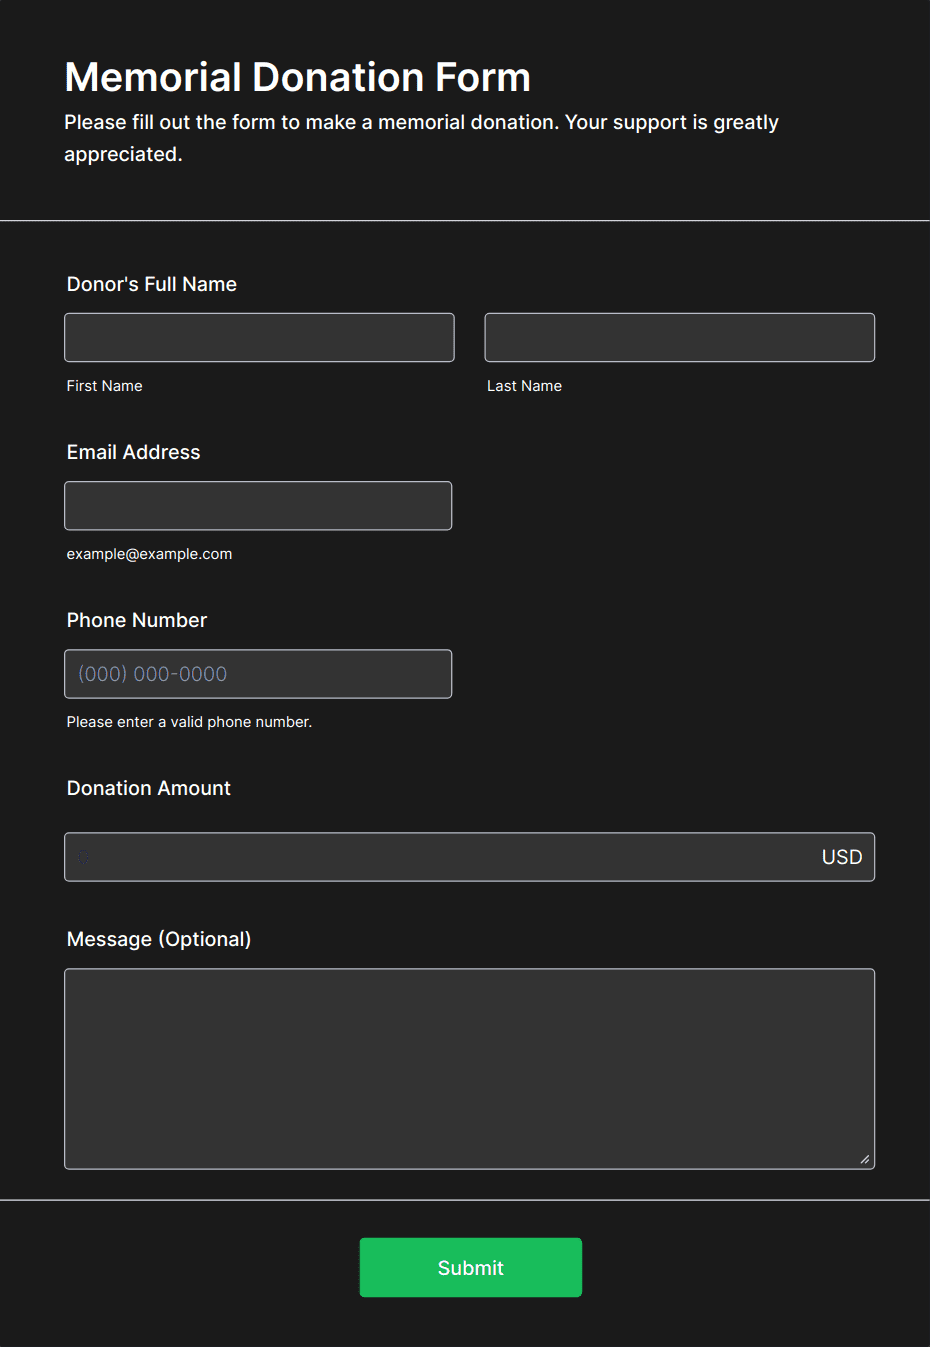Click the "Donor's Full Name" label
Viewport: 930px width, 1347px height.
click(x=152, y=284)
